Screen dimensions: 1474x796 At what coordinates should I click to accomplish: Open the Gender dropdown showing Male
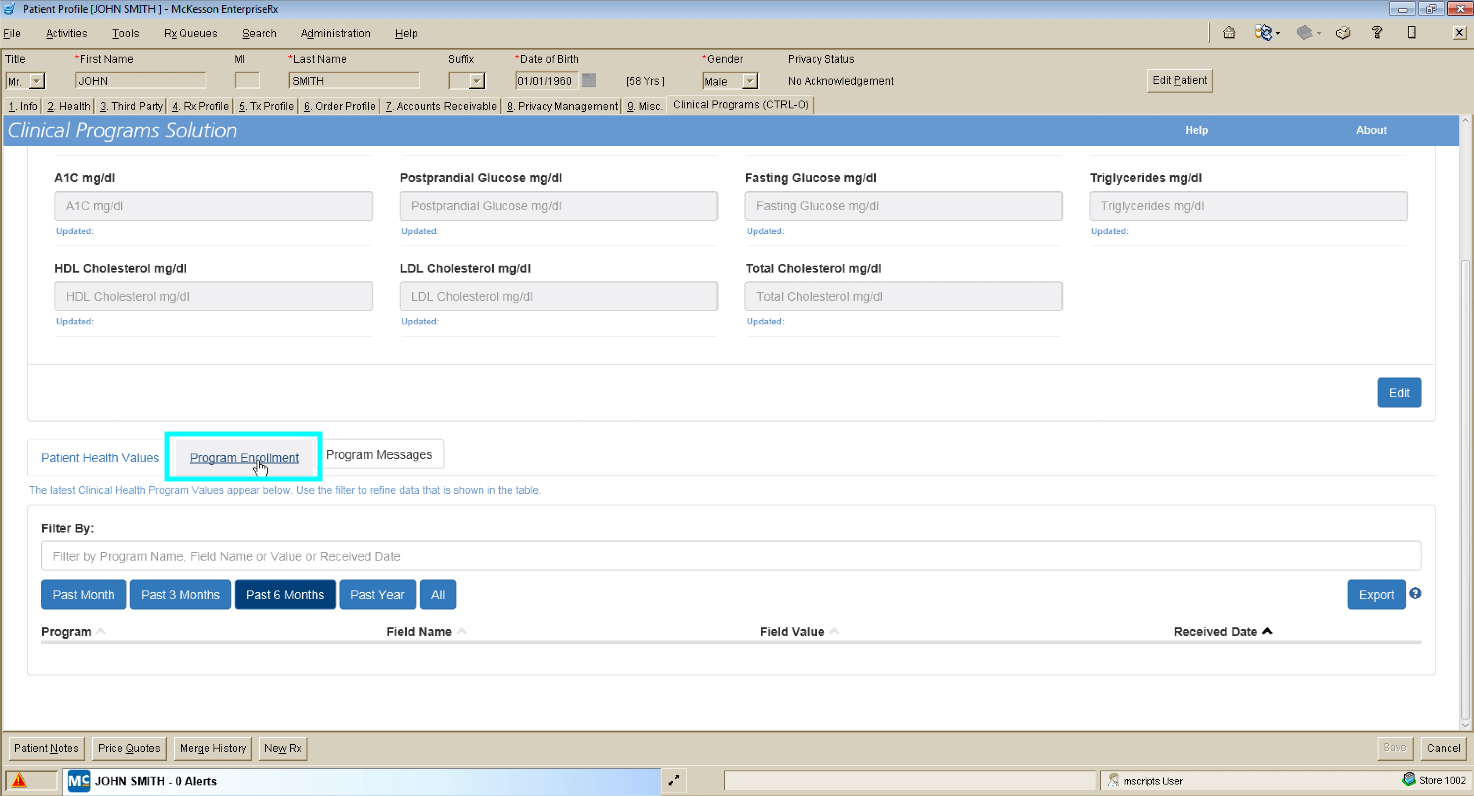pyautogui.click(x=750, y=81)
